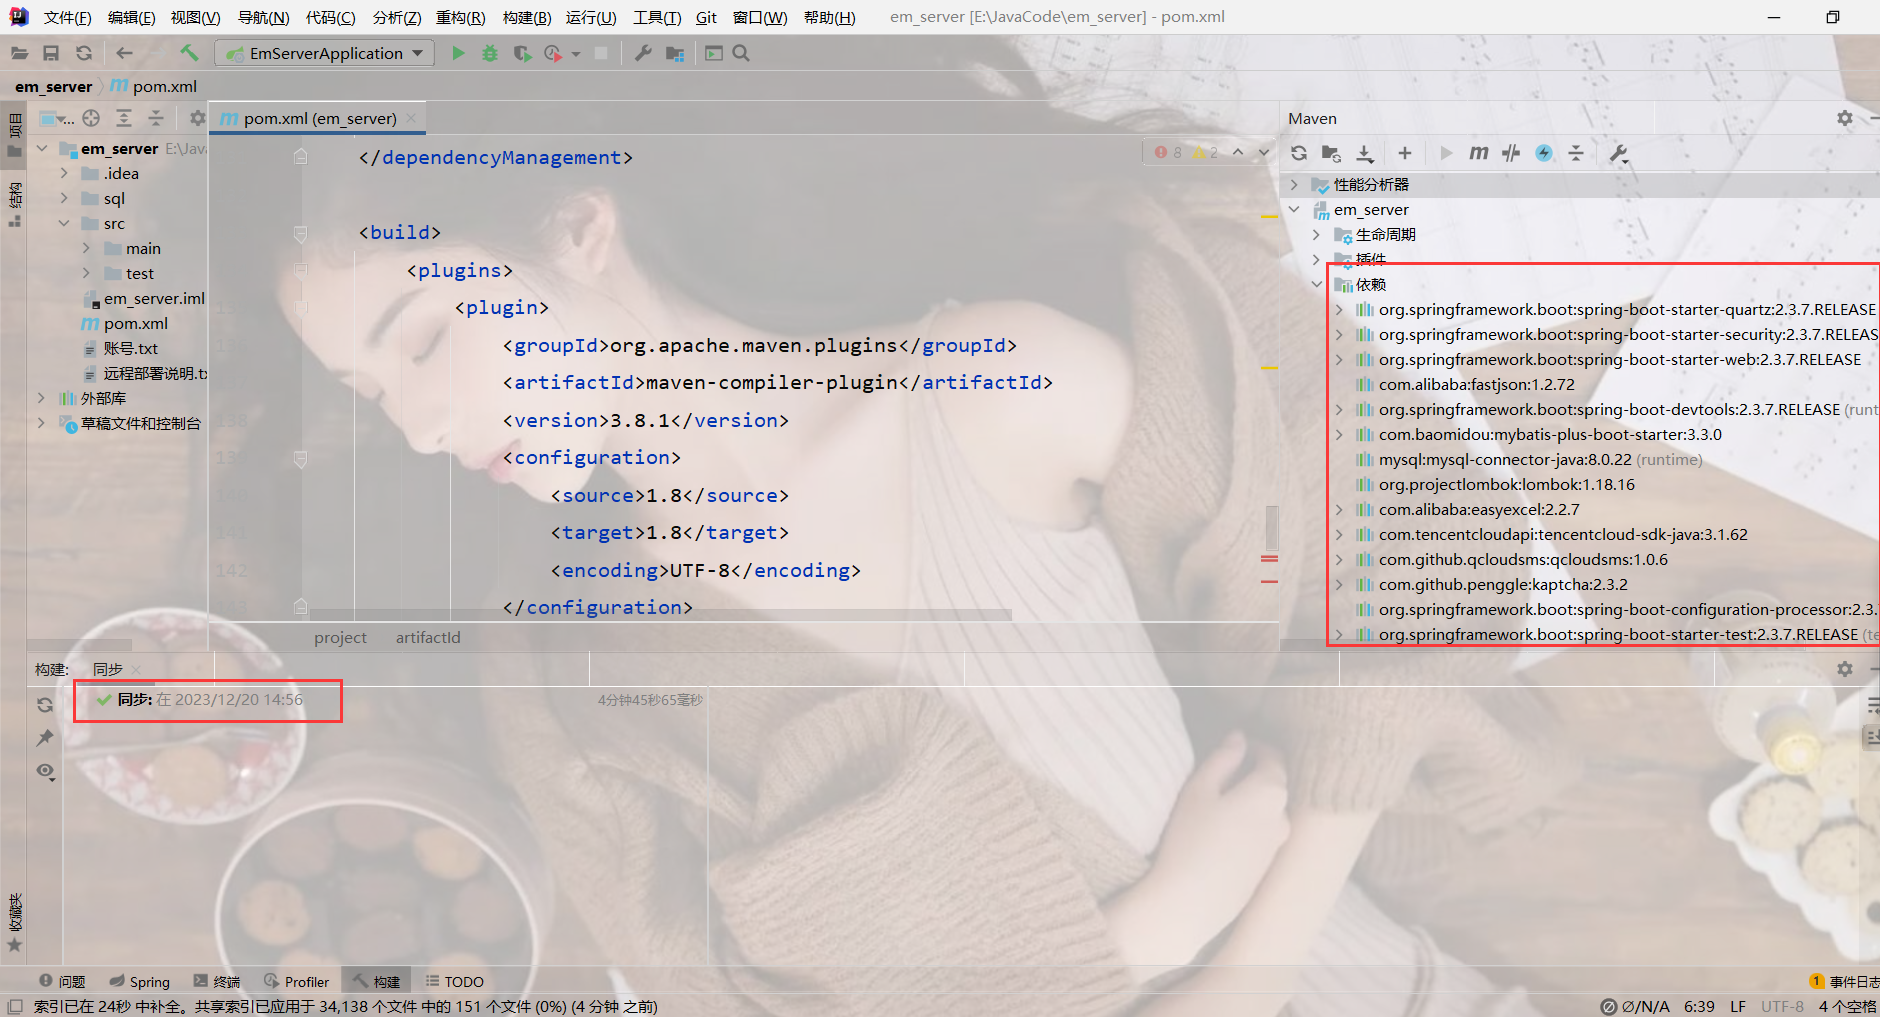Viewport: 1880px width, 1017px height.
Task: Open project settings wrench icon in toolbar
Action: coord(643,53)
